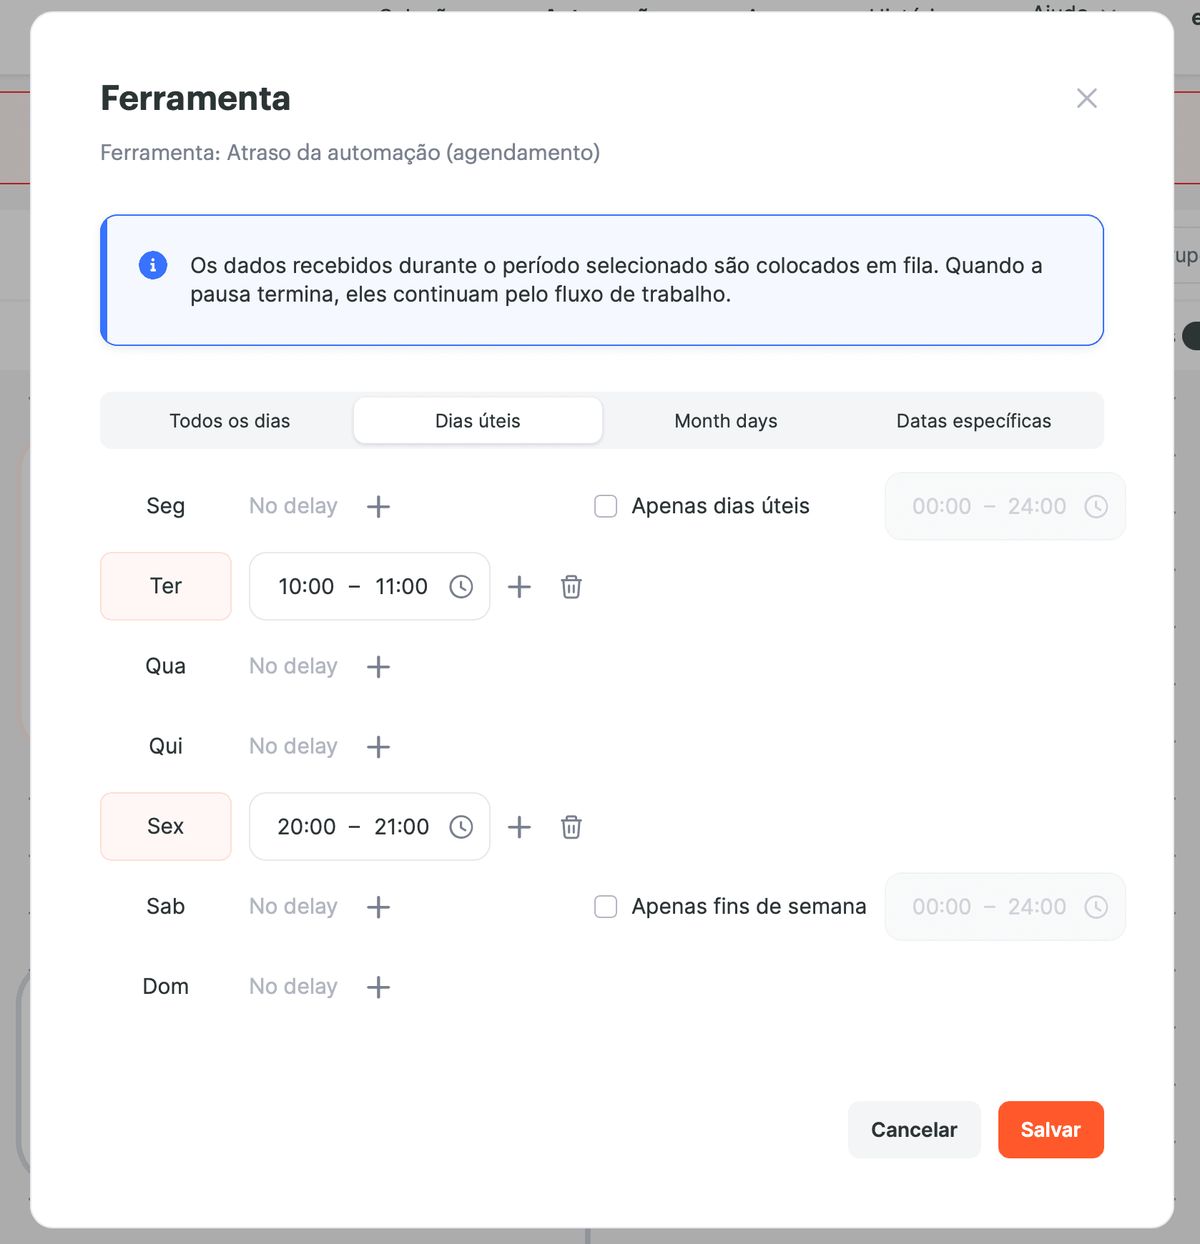Close the Ferramenta dialog with the X icon
This screenshot has height=1244, width=1200.
(1087, 98)
